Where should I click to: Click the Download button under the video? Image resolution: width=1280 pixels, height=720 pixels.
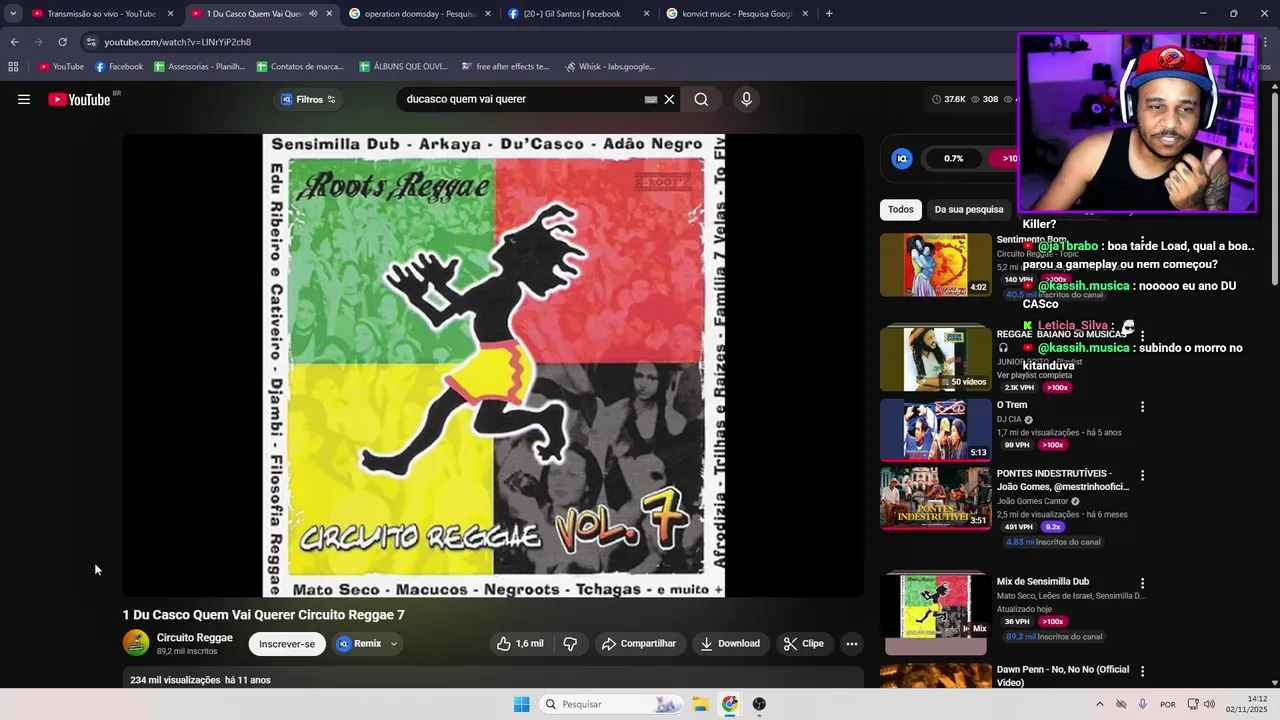click(x=730, y=644)
